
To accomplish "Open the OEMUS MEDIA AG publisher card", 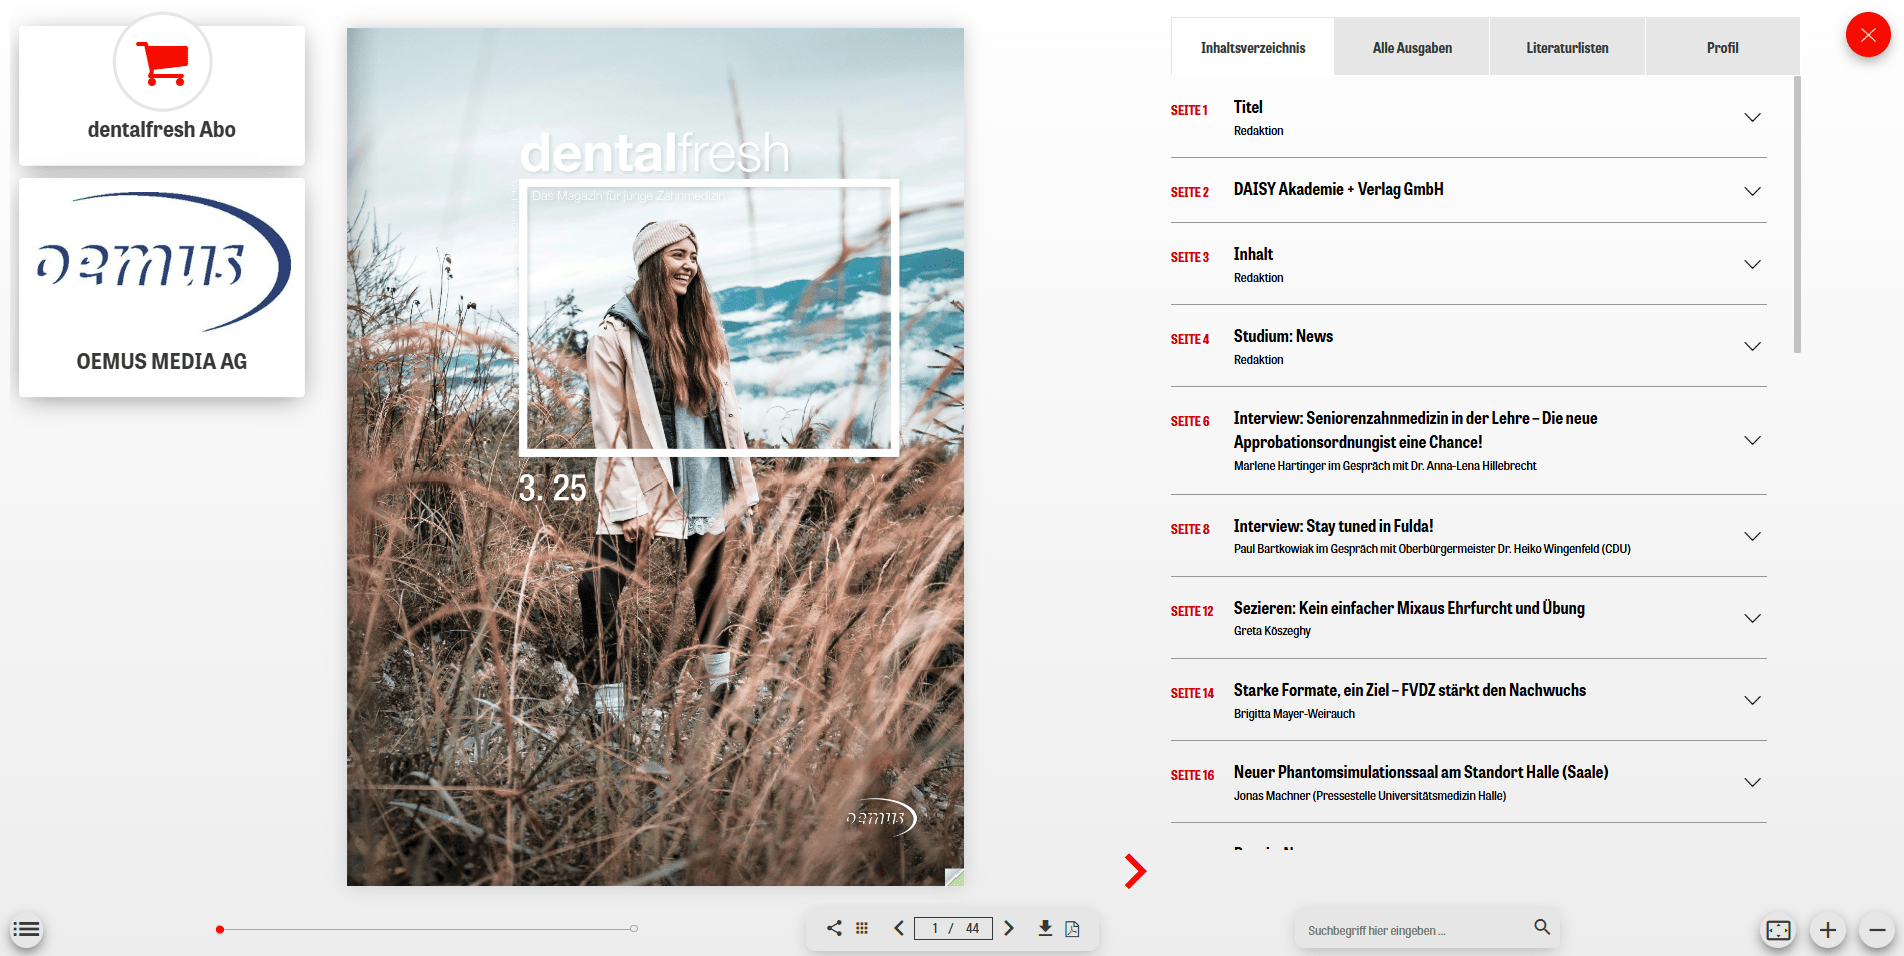I will click(162, 287).
